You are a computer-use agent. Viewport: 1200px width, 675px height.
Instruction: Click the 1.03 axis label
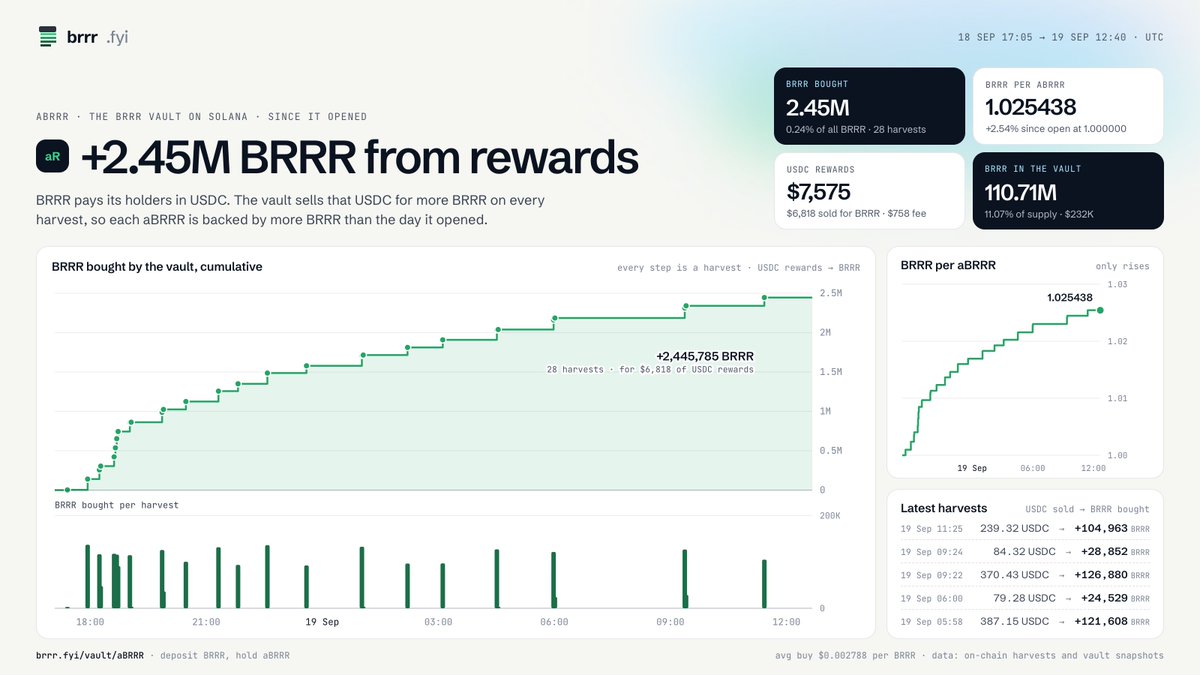point(1117,285)
